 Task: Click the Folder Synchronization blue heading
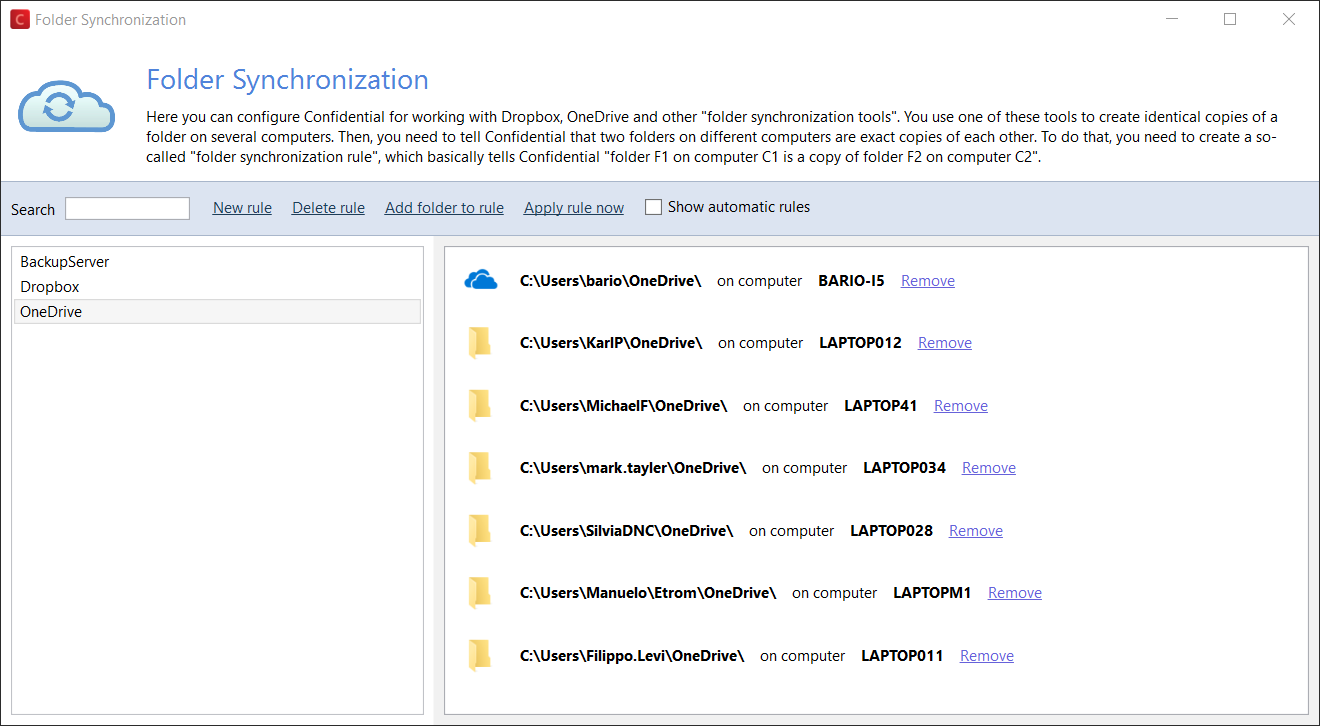pyautogui.click(x=288, y=80)
